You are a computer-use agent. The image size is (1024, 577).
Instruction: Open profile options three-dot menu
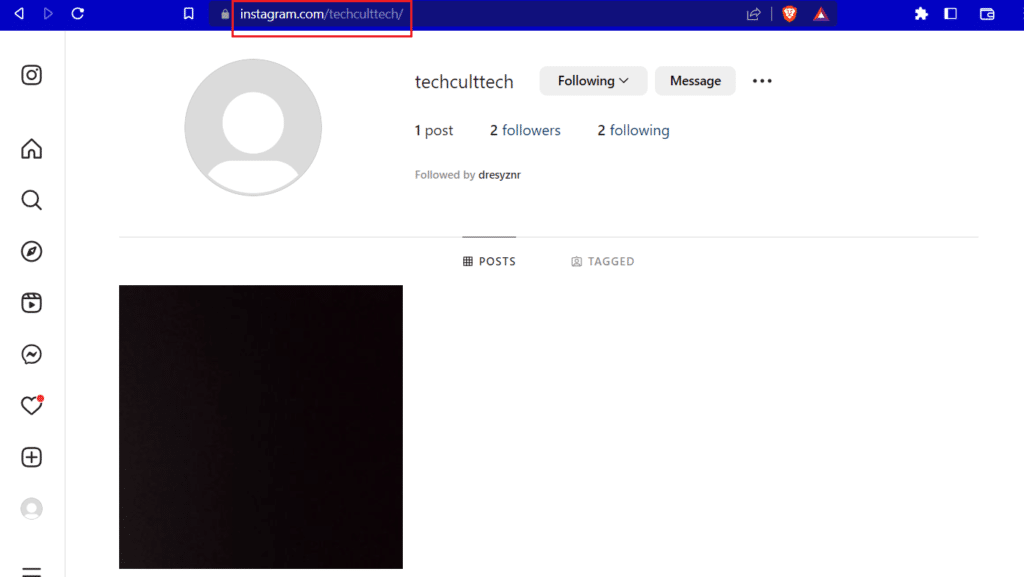(x=762, y=81)
